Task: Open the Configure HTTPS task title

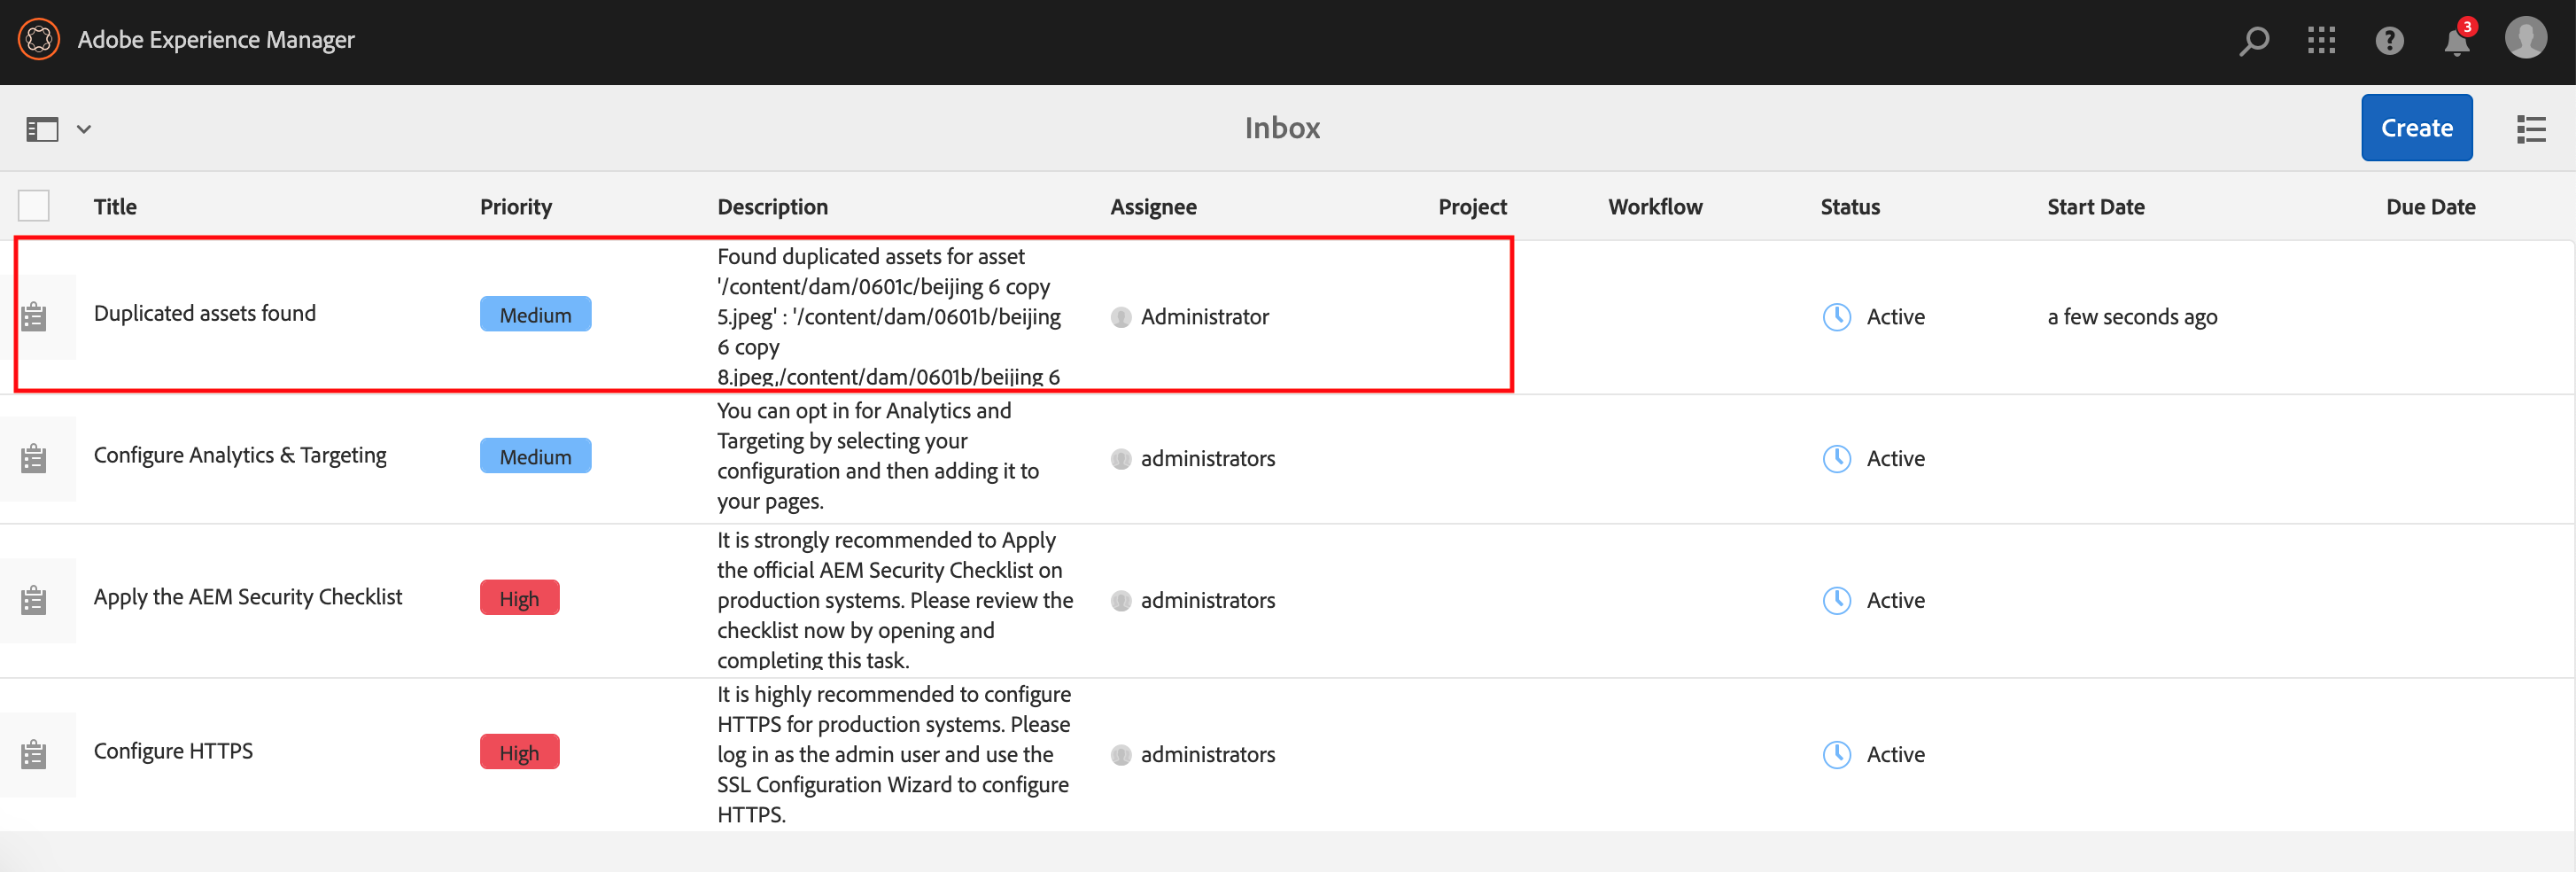Action: [173, 751]
